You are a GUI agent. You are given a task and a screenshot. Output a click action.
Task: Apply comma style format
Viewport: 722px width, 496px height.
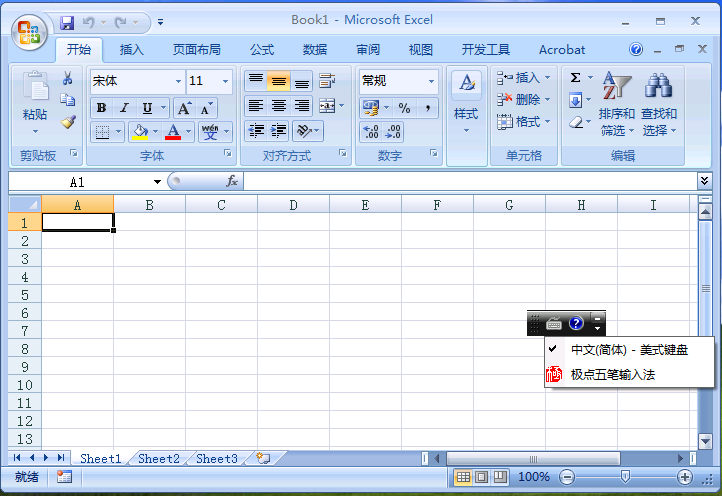427,108
